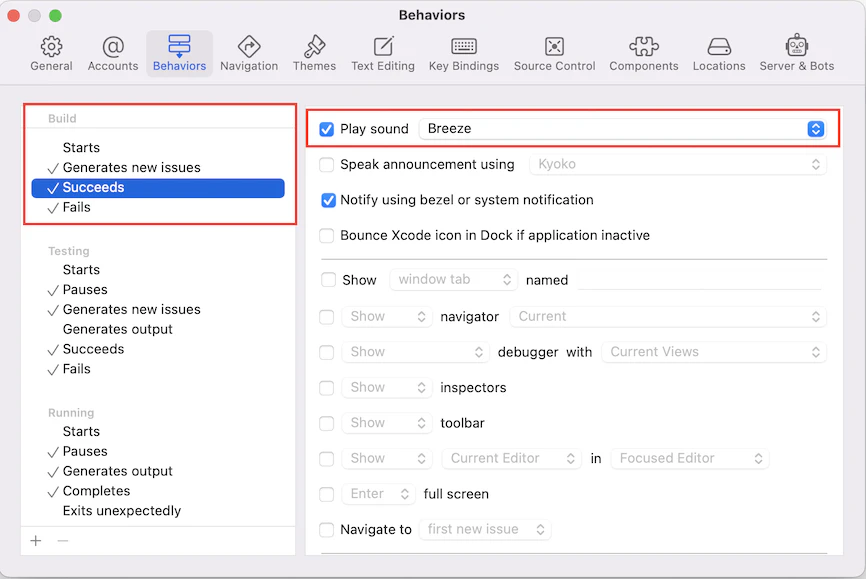Enable the Current Editor row checkbox
The image size is (866, 579).
(x=326, y=459)
